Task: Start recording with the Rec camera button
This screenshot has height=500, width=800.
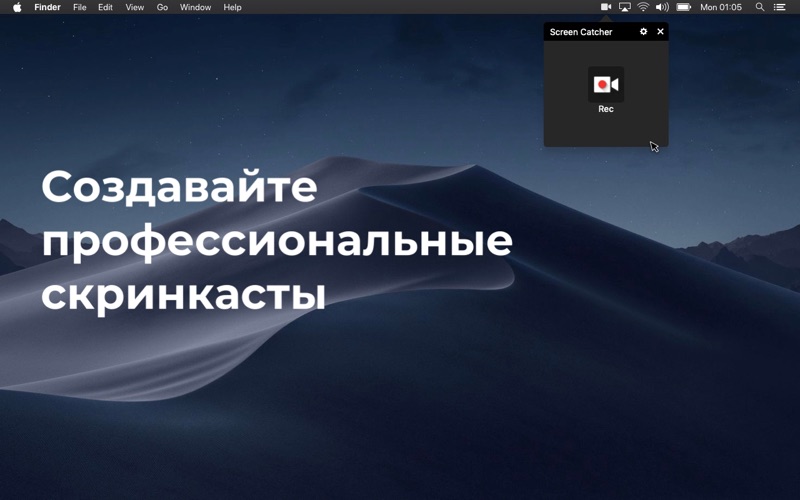Action: click(x=606, y=84)
